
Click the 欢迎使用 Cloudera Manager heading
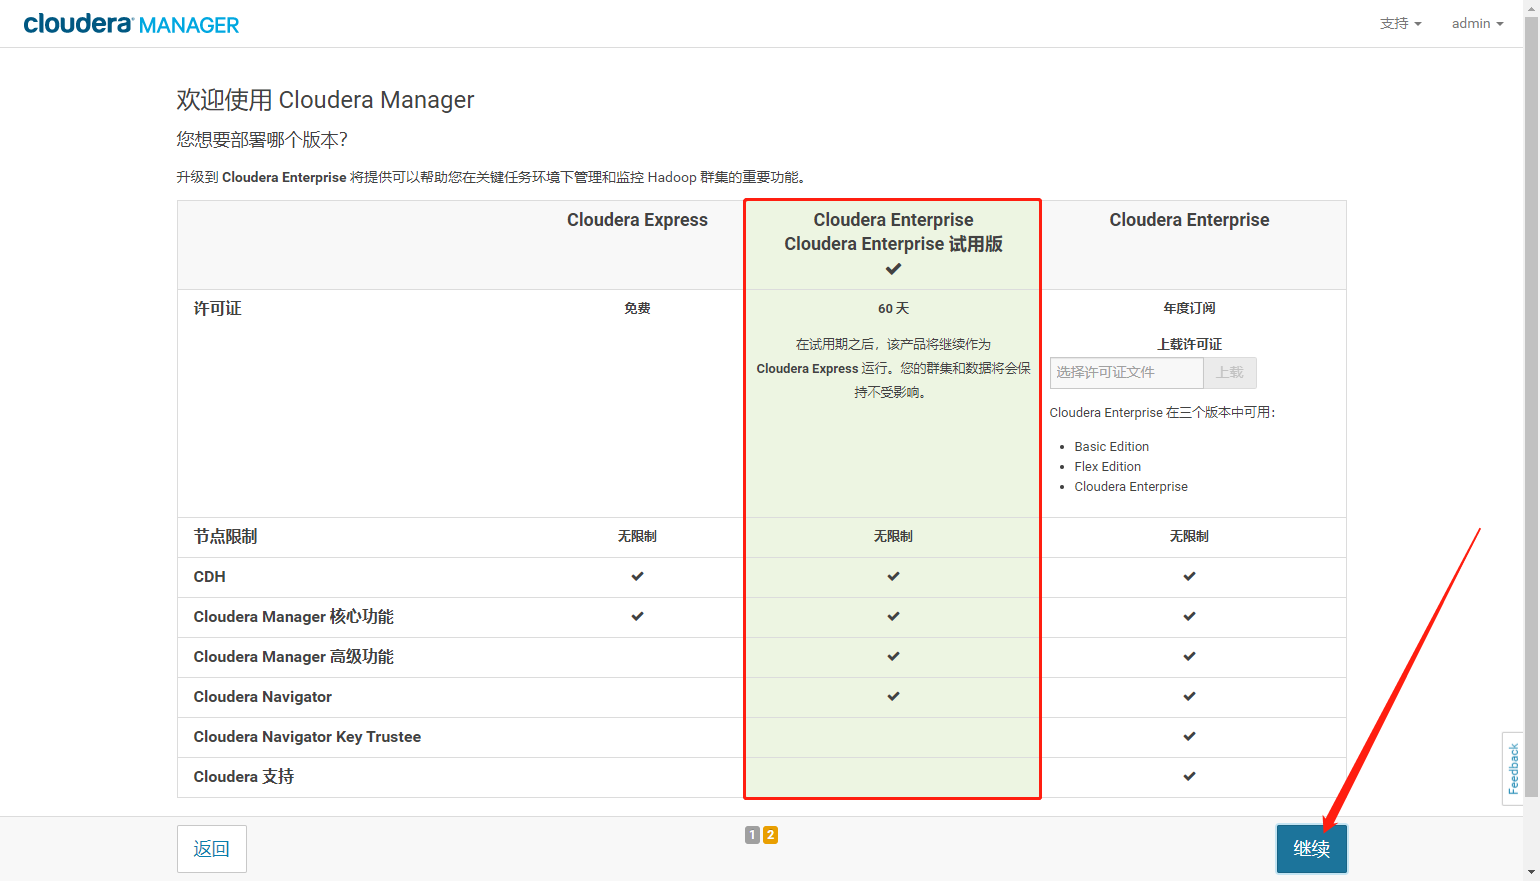click(325, 100)
